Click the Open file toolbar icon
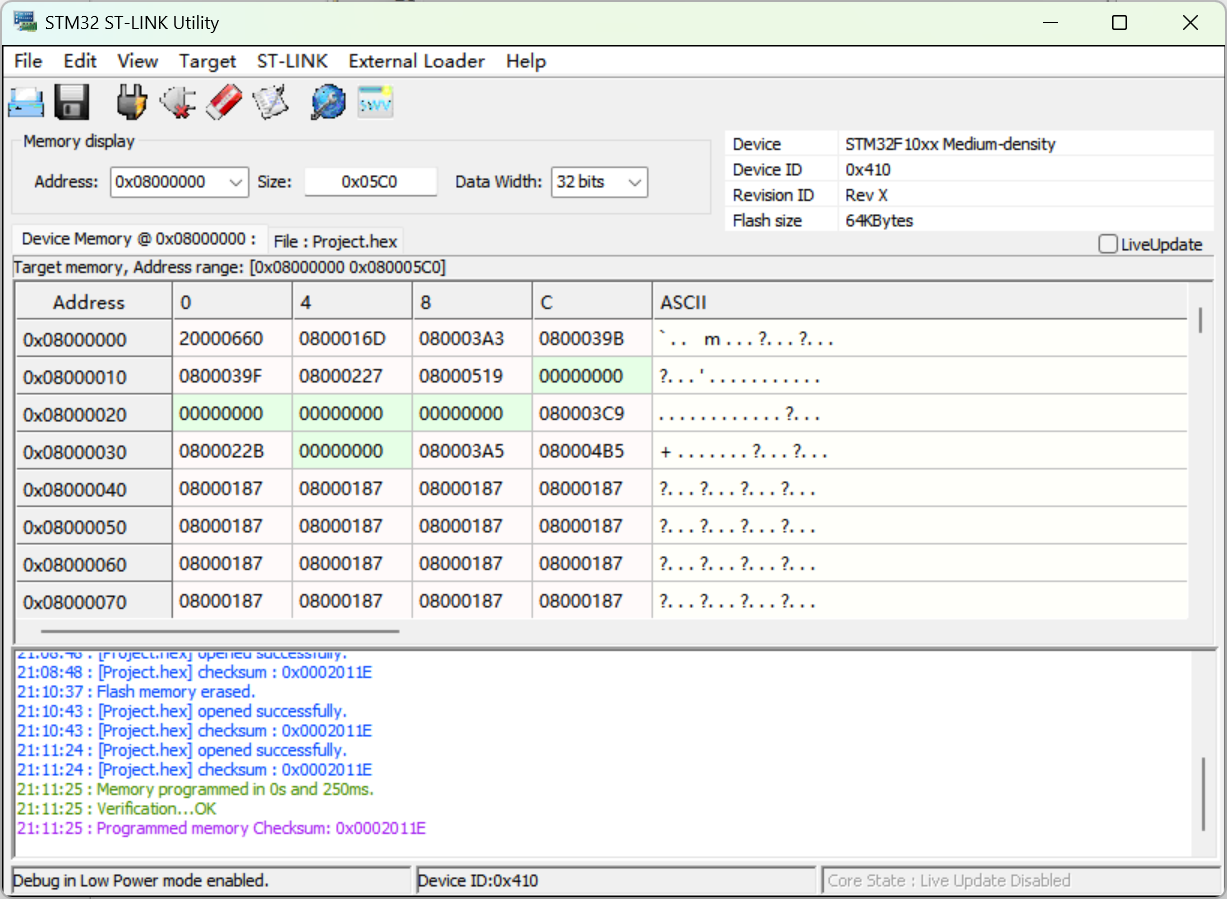Screen dimensions: 1227x899 pyautogui.click(x=27, y=102)
